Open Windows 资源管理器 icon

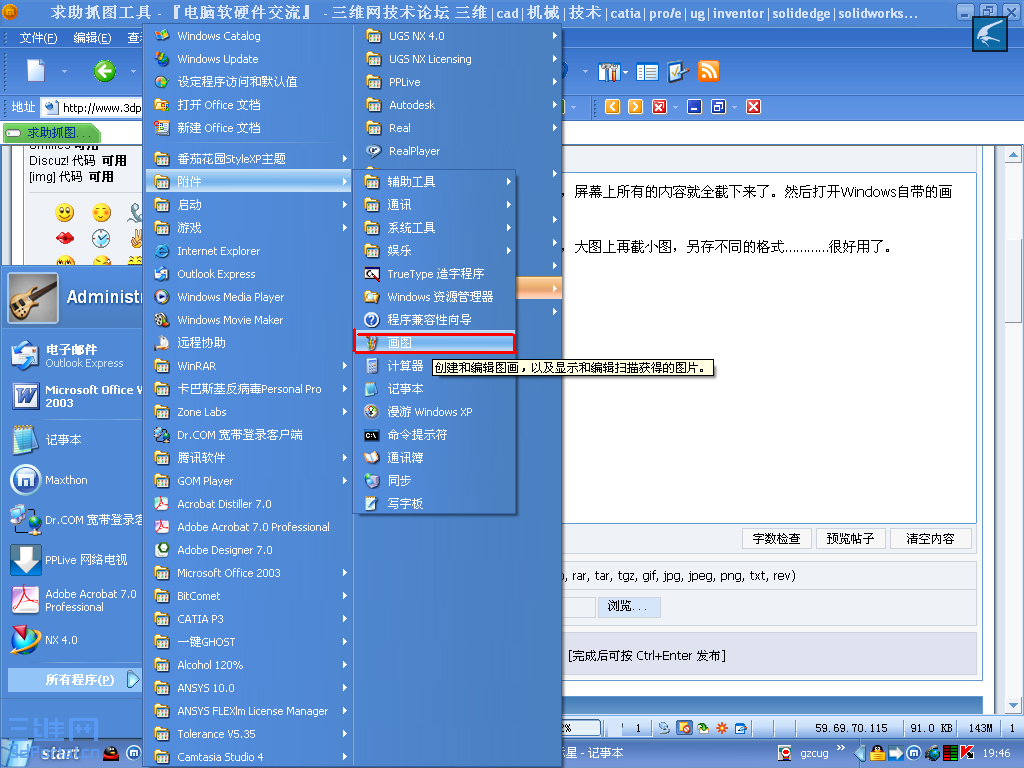pos(372,296)
